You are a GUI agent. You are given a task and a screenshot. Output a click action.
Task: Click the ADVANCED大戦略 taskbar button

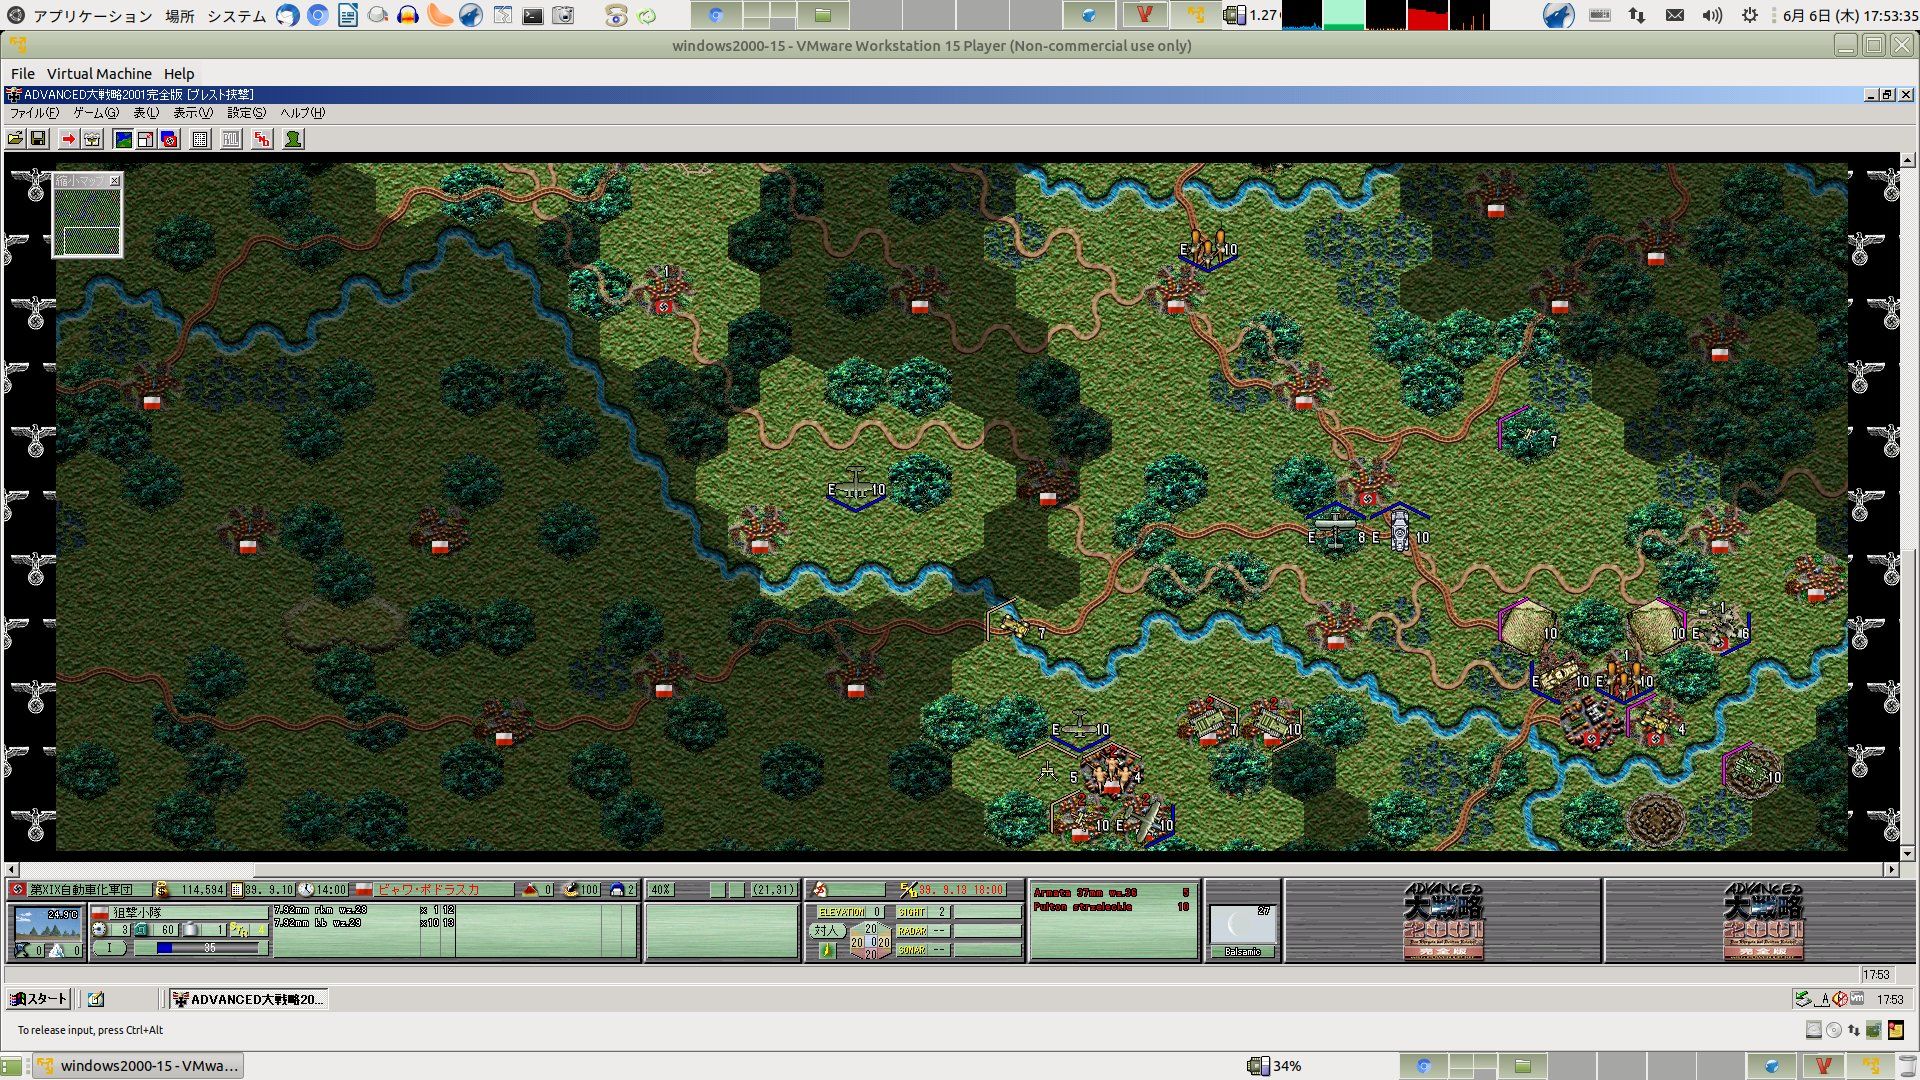248,999
